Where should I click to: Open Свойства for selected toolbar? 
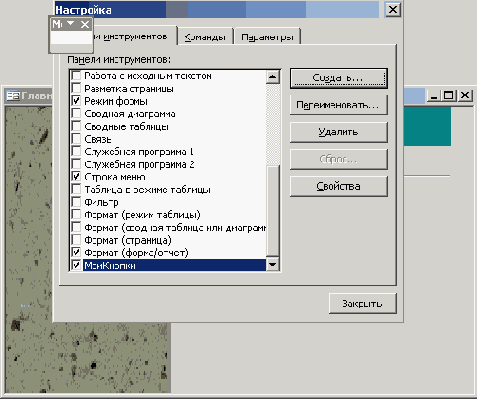(x=339, y=186)
